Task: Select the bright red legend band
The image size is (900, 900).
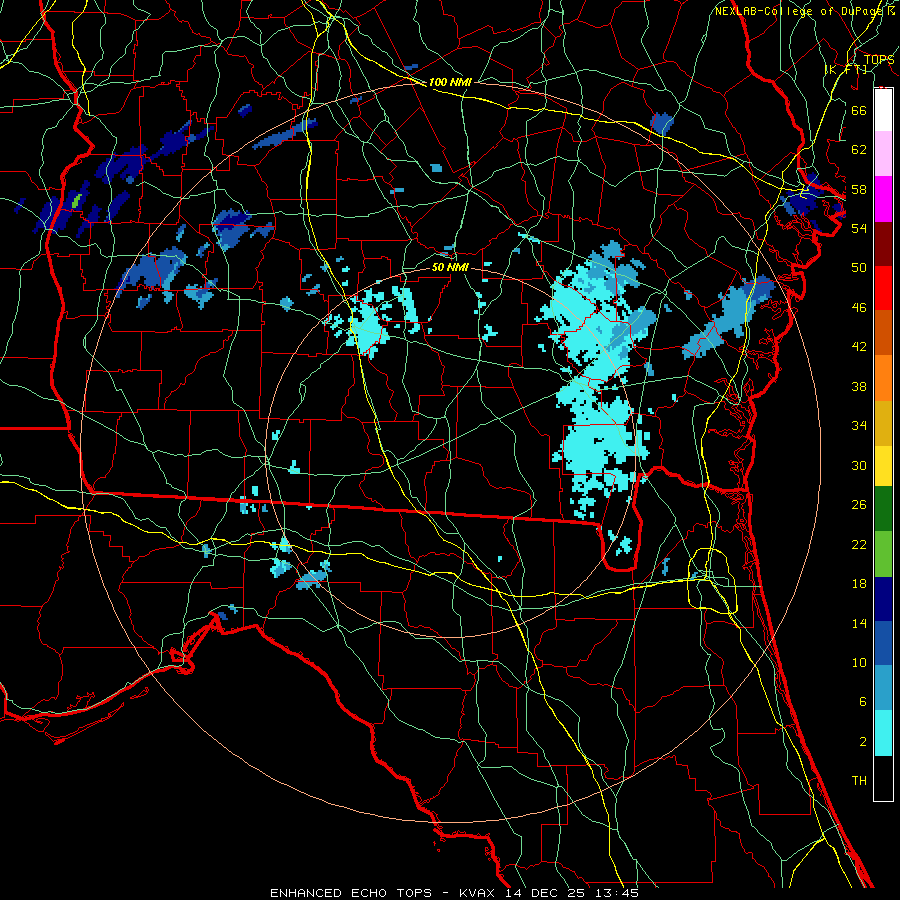Action: coord(883,288)
